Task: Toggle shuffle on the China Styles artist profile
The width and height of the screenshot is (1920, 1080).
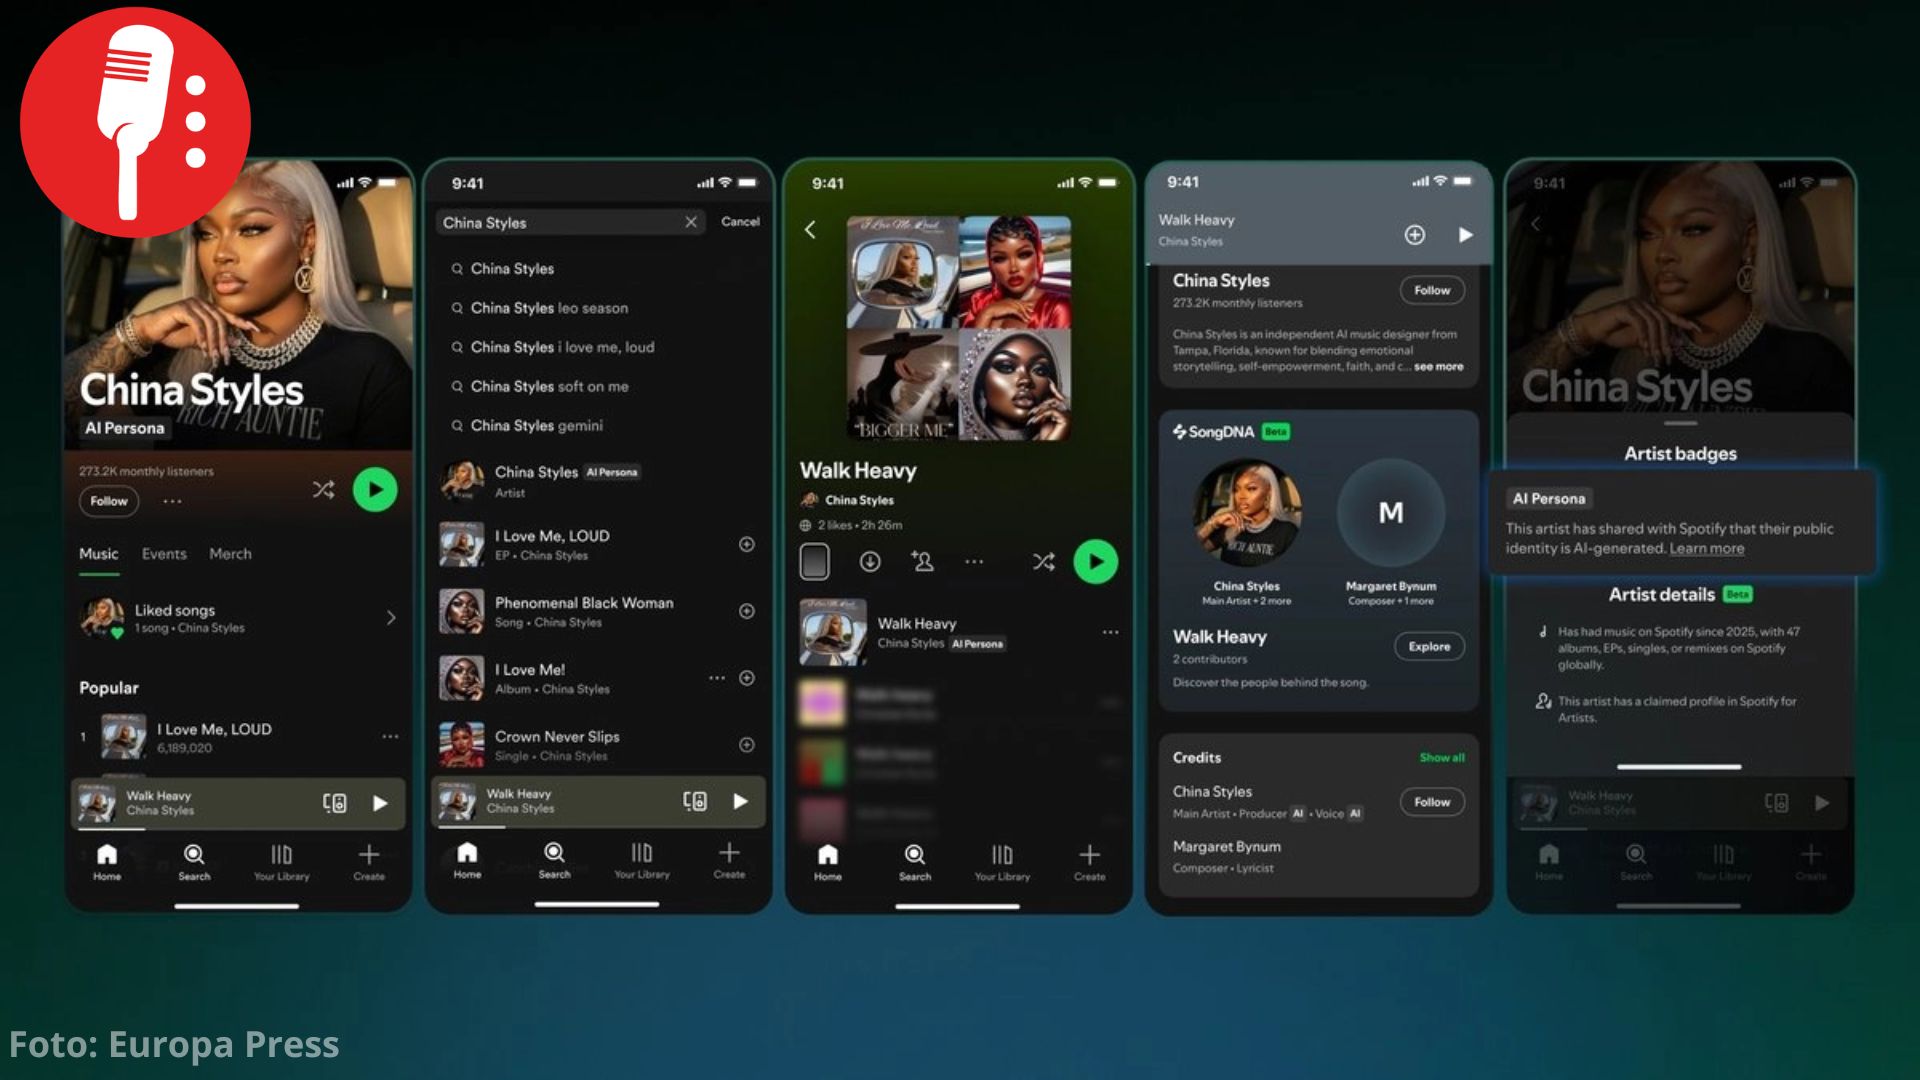Action: pos(323,489)
